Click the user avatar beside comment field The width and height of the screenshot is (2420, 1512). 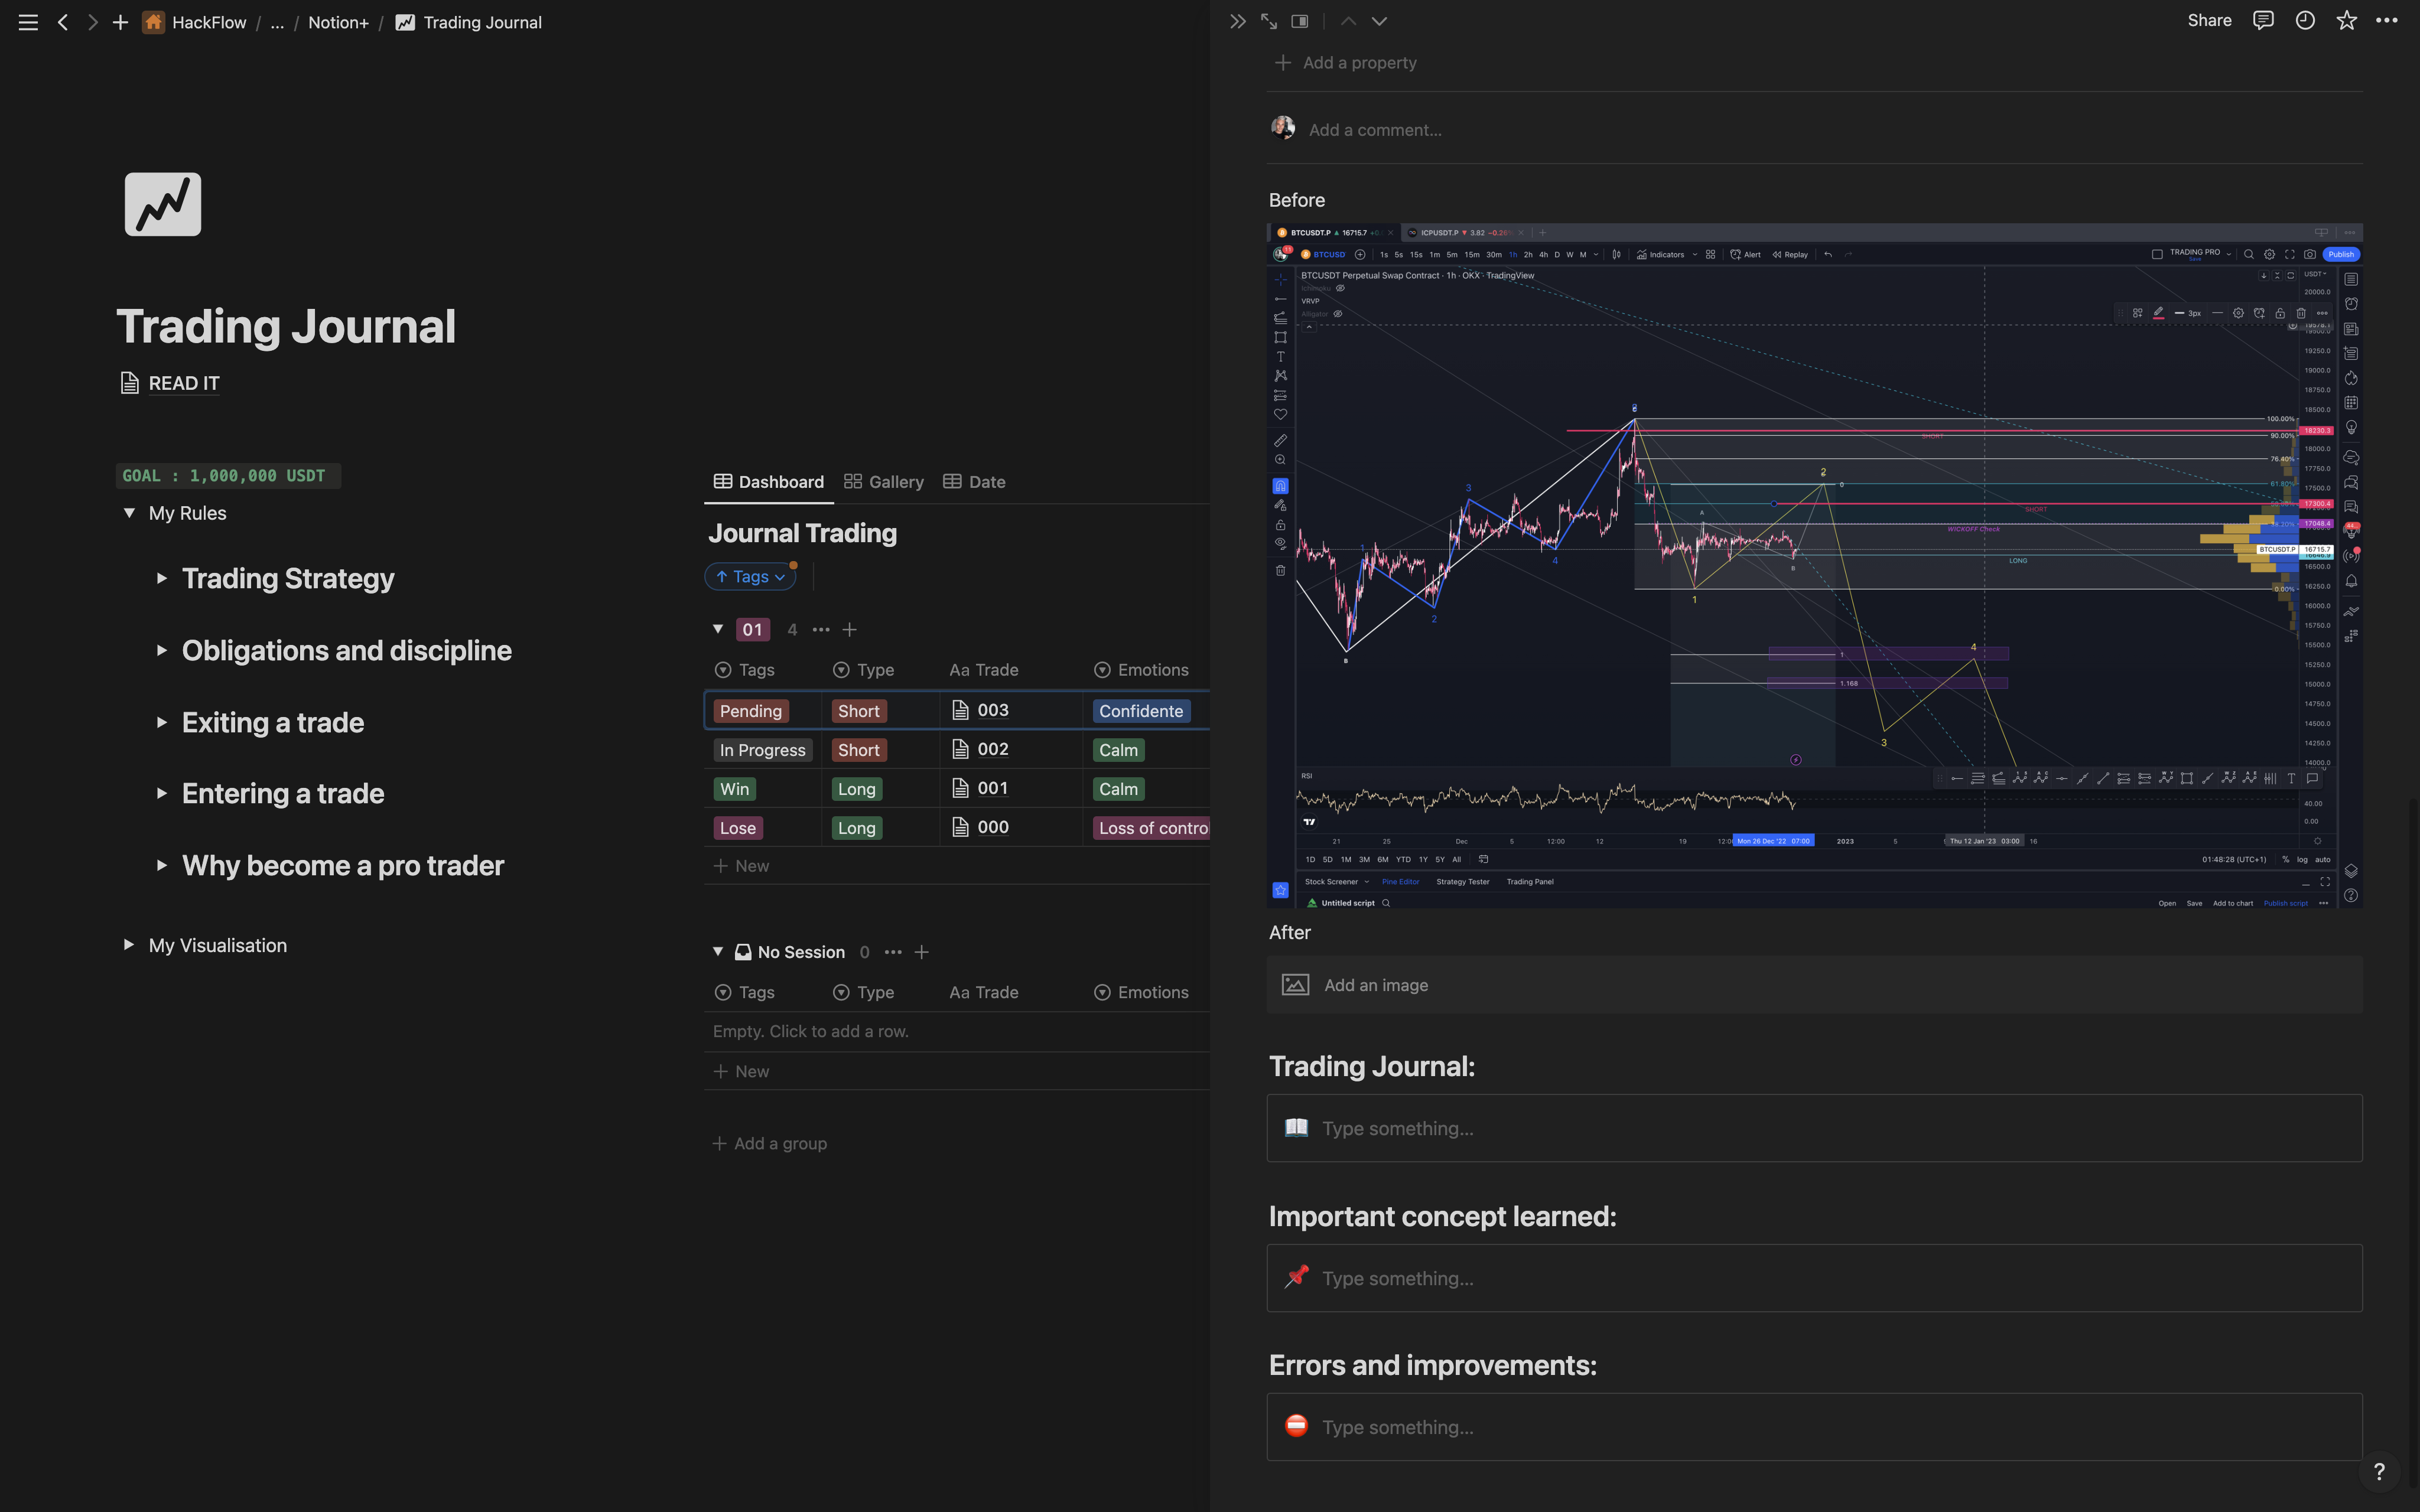tap(1283, 128)
